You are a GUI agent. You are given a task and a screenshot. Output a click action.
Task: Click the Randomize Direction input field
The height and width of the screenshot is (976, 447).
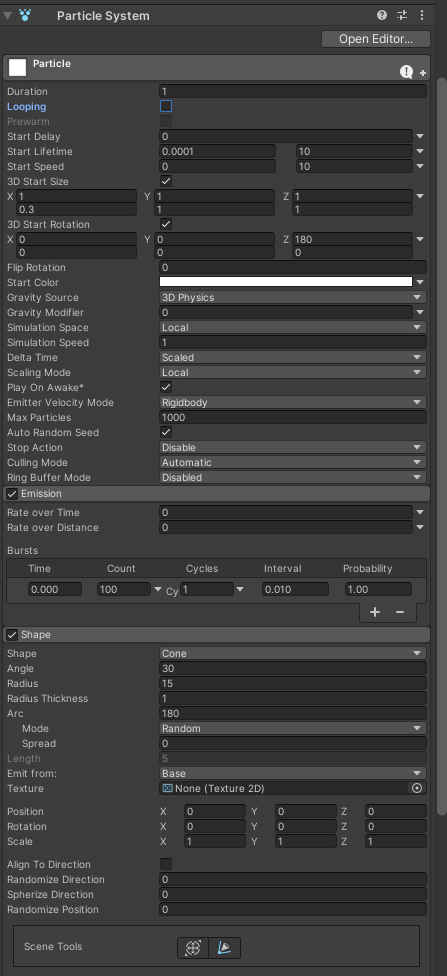(293, 880)
